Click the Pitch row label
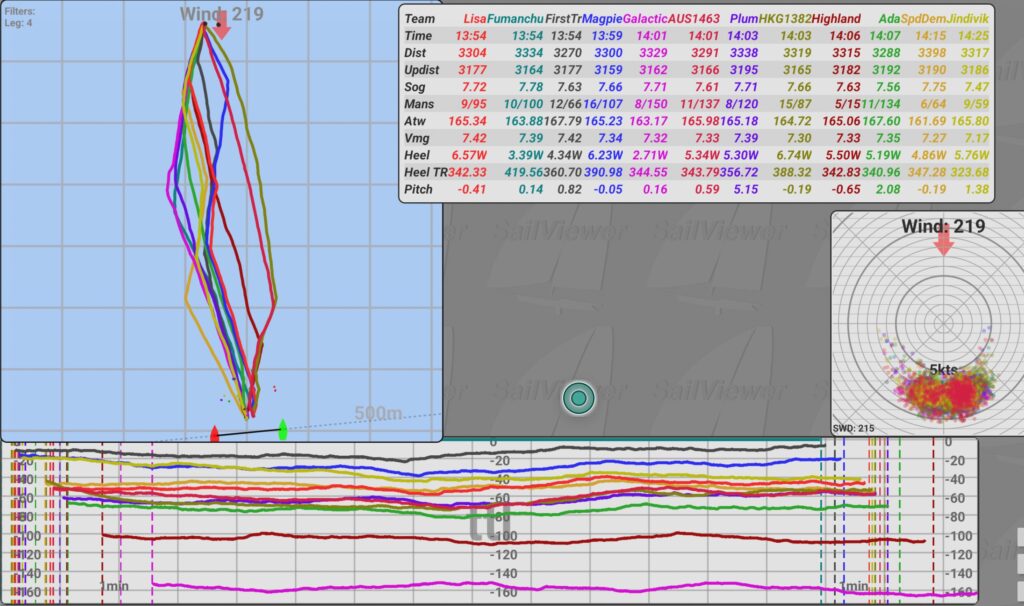1024x606 pixels. 418,189
